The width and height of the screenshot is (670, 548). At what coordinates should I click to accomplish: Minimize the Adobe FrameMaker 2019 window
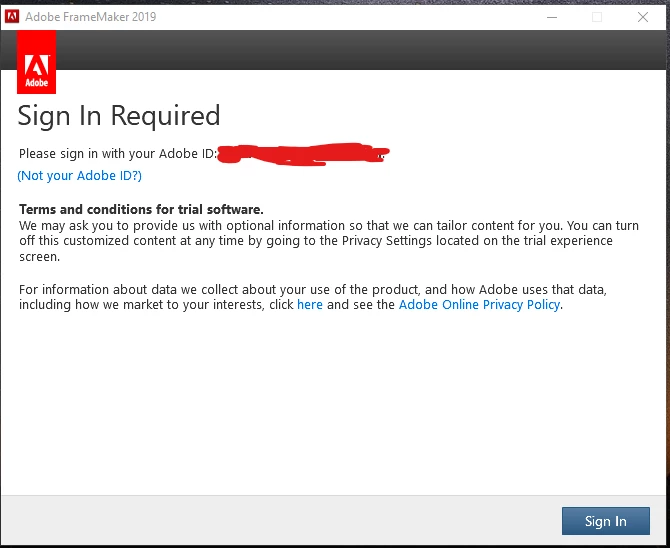552,17
